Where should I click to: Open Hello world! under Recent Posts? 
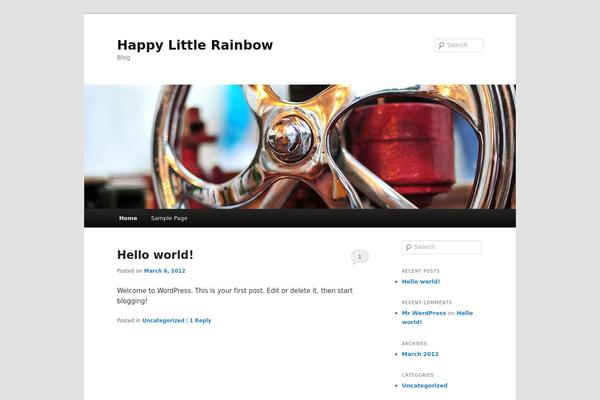pos(421,282)
